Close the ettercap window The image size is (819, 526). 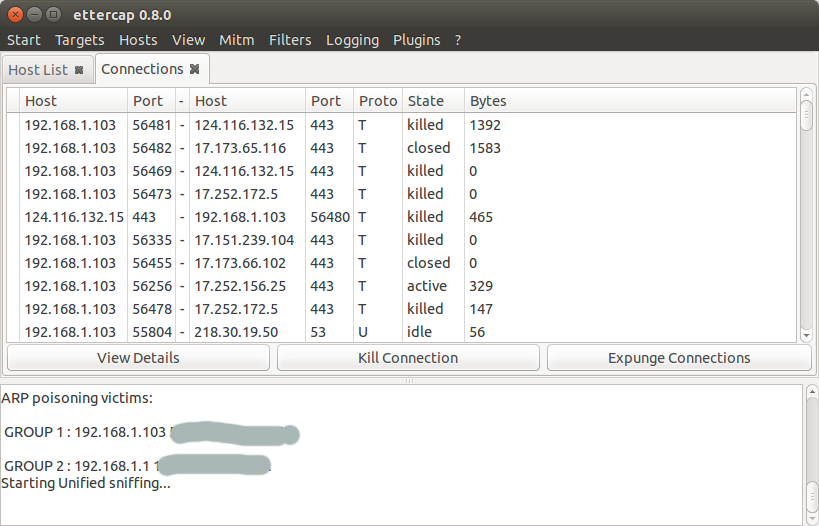coord(16,15)
